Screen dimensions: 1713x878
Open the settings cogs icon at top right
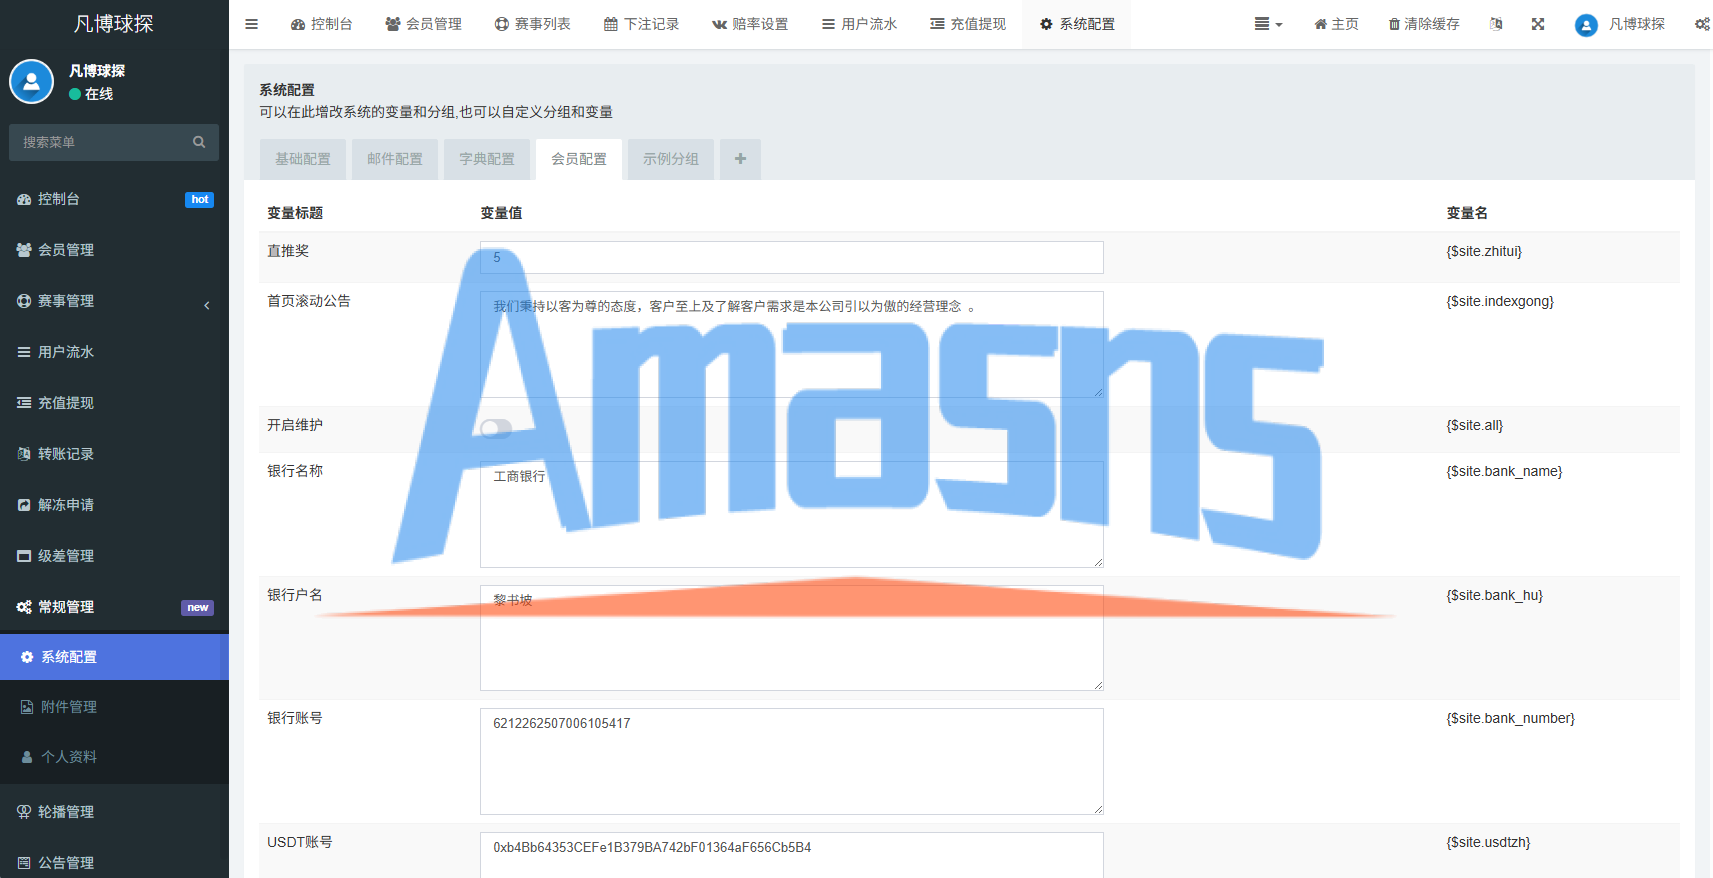1702,24
